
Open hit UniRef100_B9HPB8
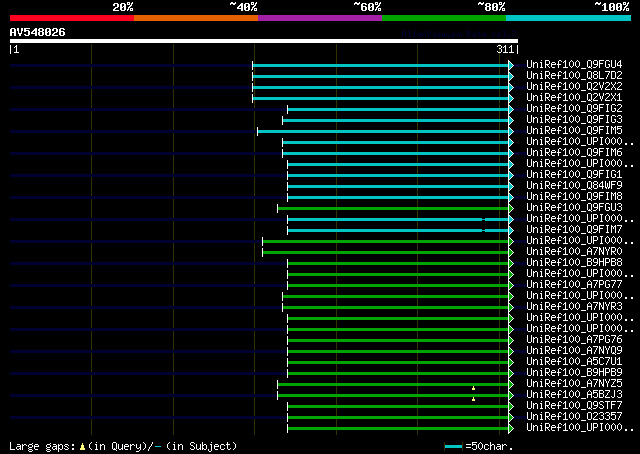click(x=574, y=263)
